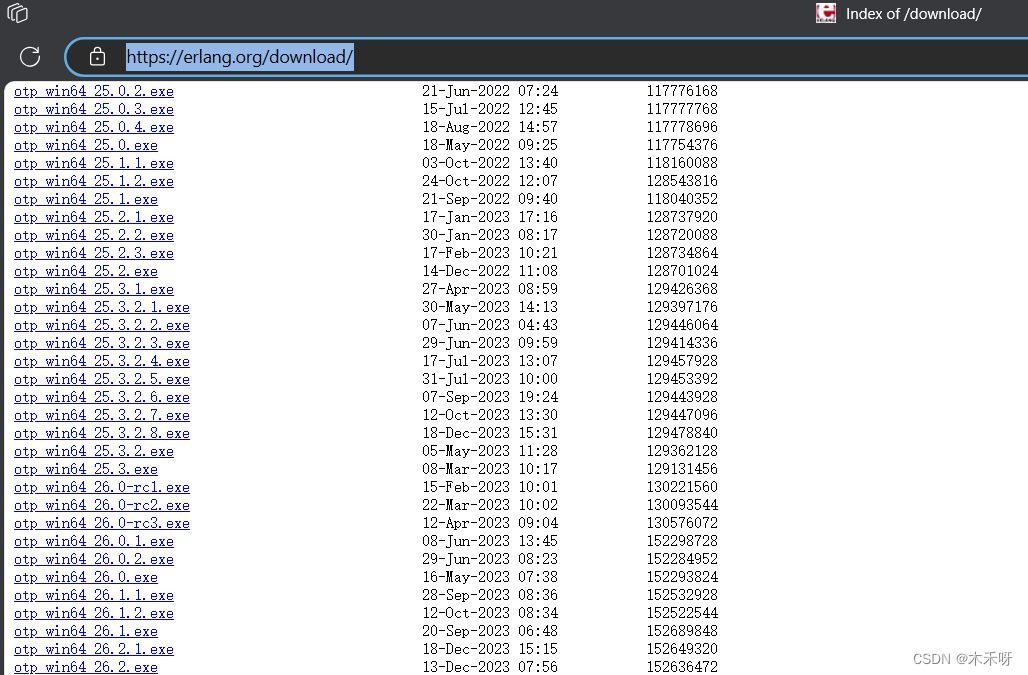The width and height of the screenshot is (1028, 675).
Task: Download otp_win64_25.2.3.exe installer
Action: coord(94,253)
